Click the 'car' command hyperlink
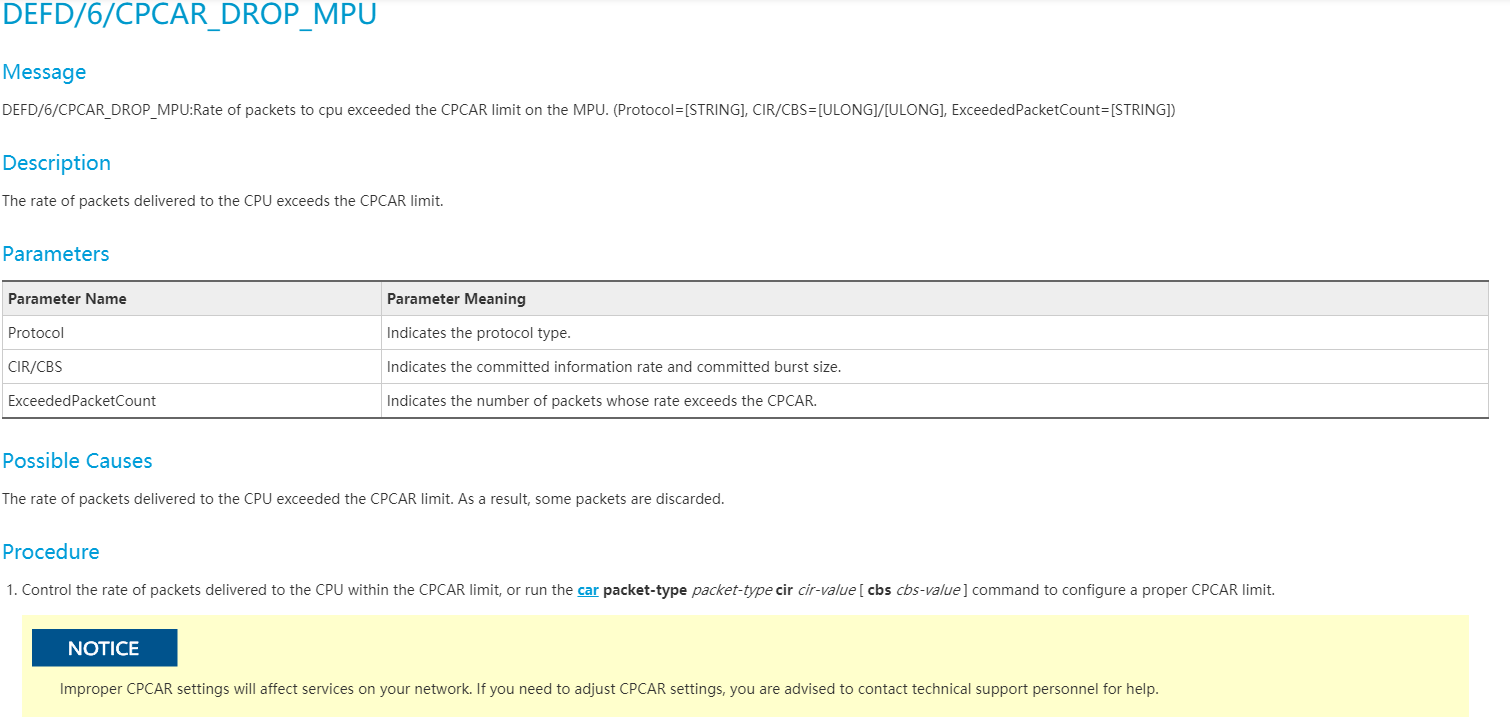The width and height of the screenshot is (1510, 722). pos(588,590)
